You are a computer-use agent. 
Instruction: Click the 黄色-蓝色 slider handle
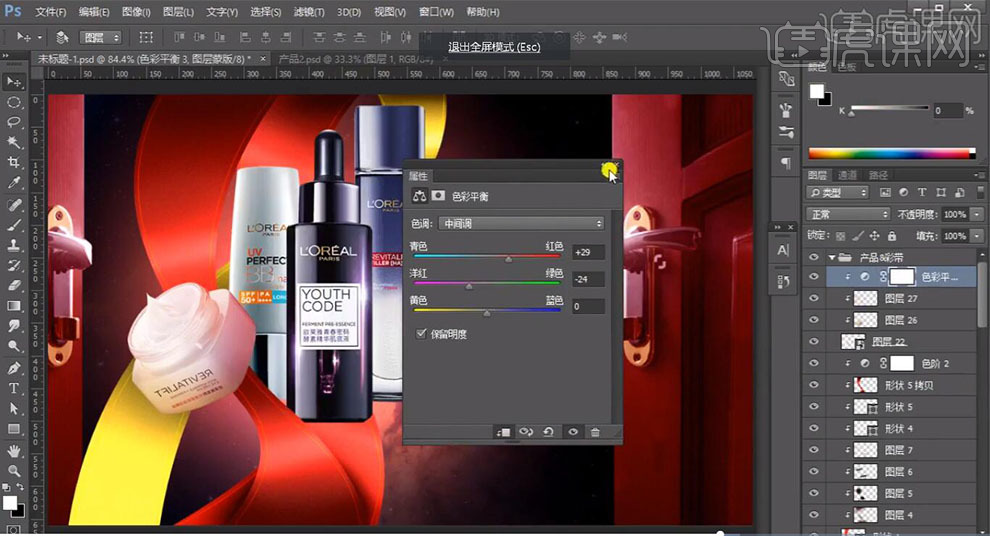pyautogui.click(x=487, y=313)
